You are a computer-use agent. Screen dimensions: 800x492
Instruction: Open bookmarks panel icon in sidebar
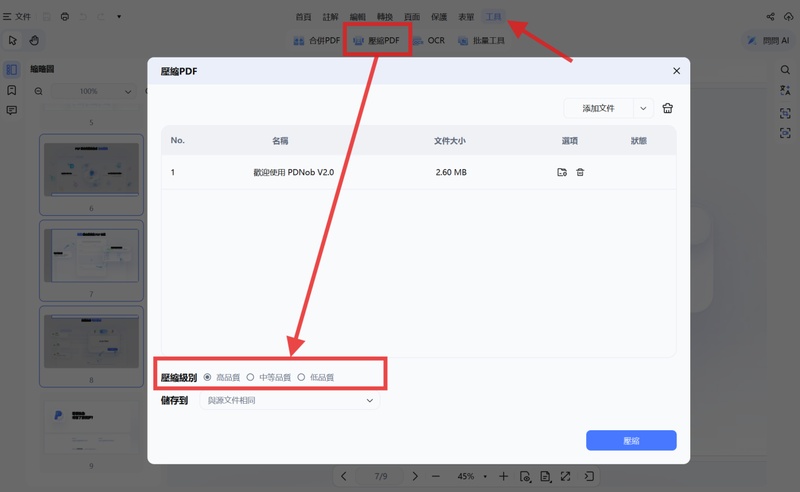point(12,90)
